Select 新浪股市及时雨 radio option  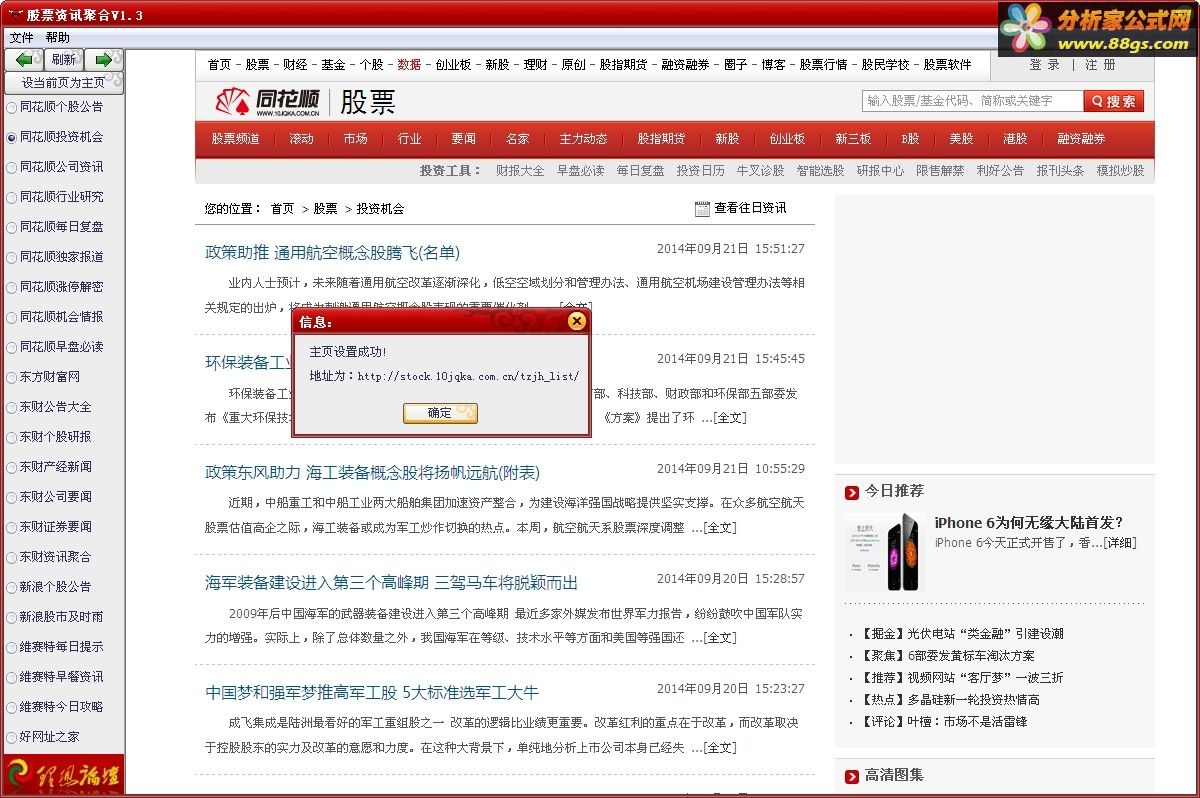tap(55, 617)
